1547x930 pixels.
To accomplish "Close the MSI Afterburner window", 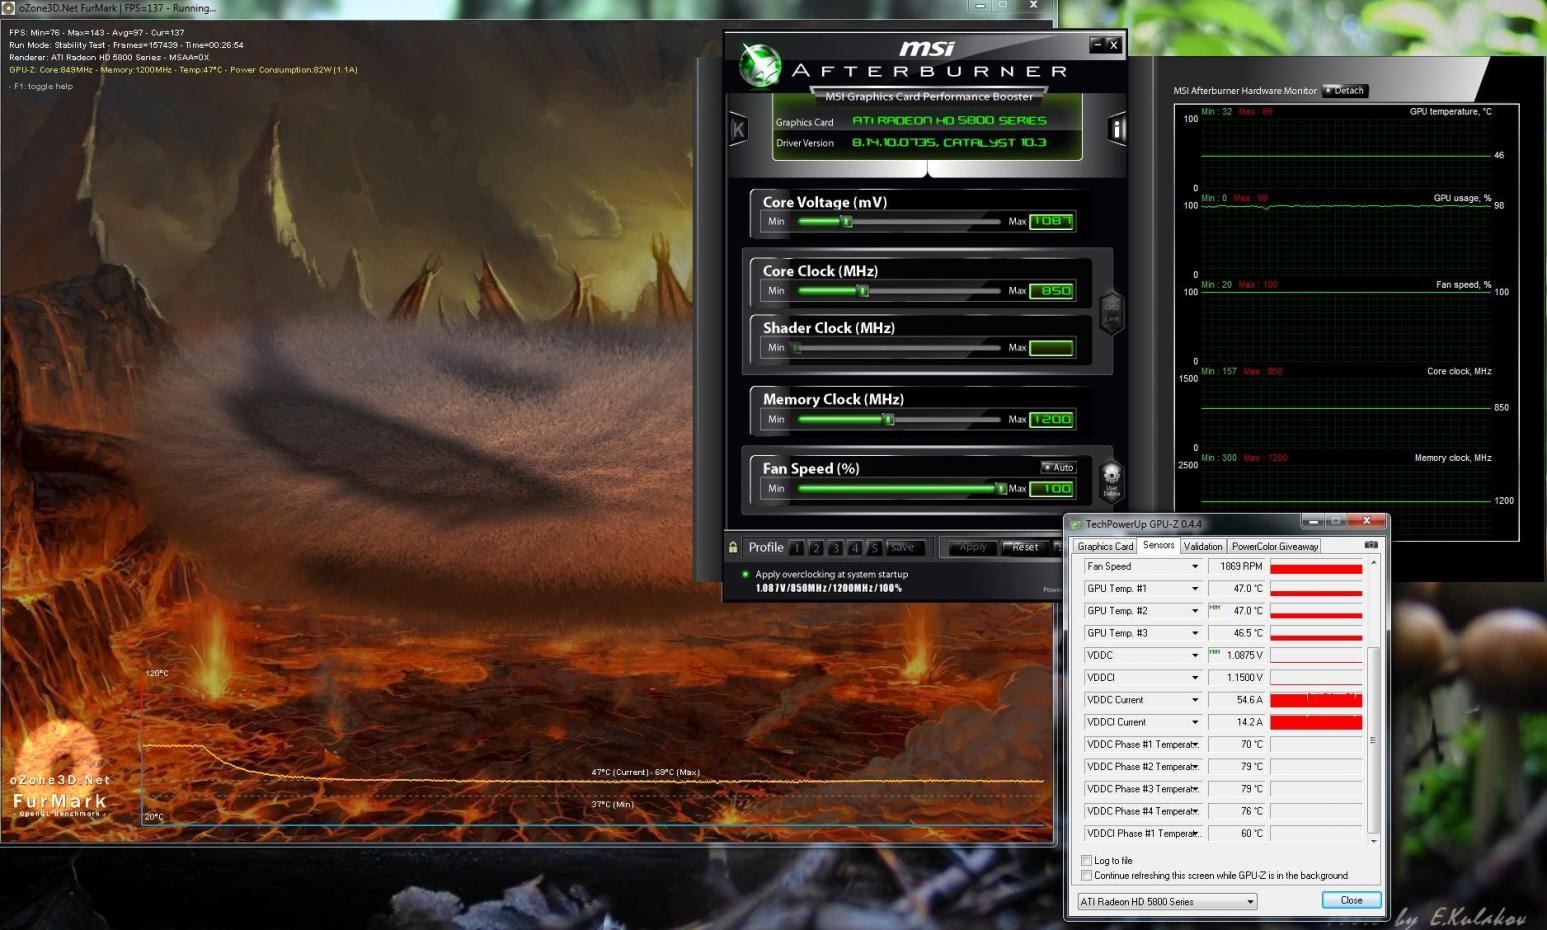I will [1113, 44].
